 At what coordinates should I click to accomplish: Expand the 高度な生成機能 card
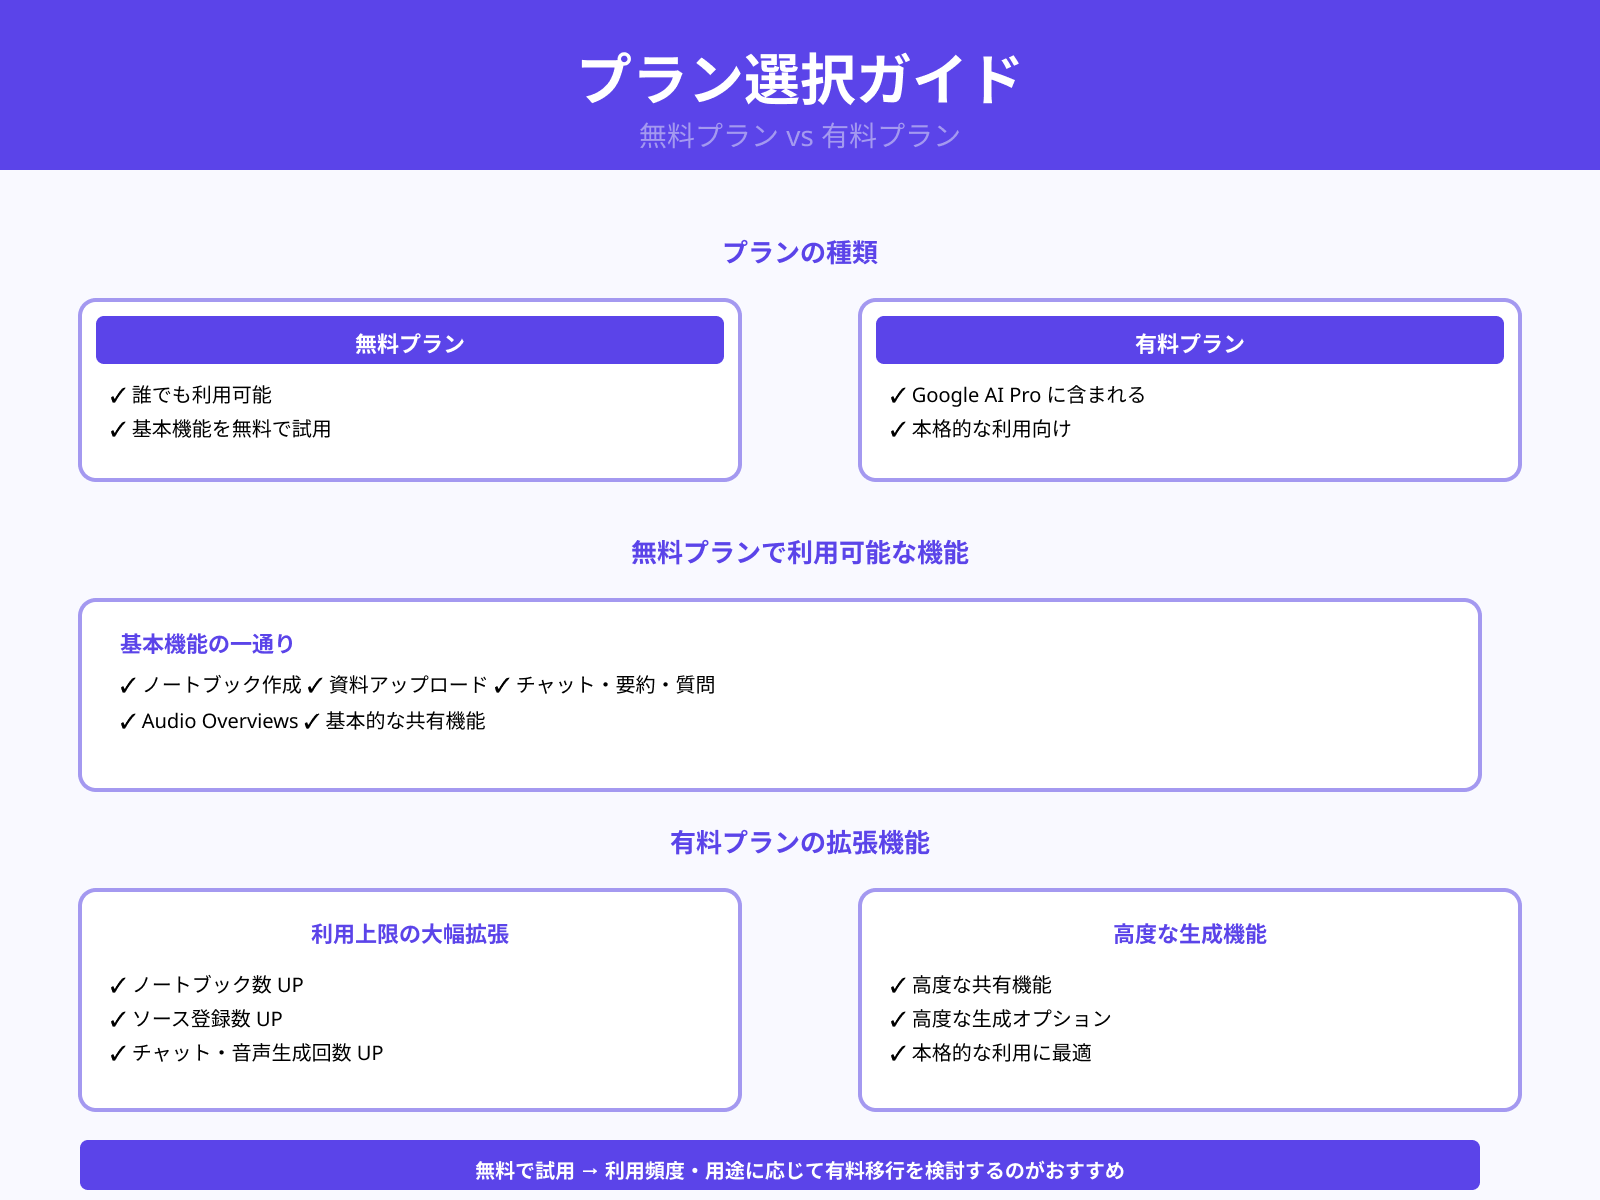pos(1190,935)
